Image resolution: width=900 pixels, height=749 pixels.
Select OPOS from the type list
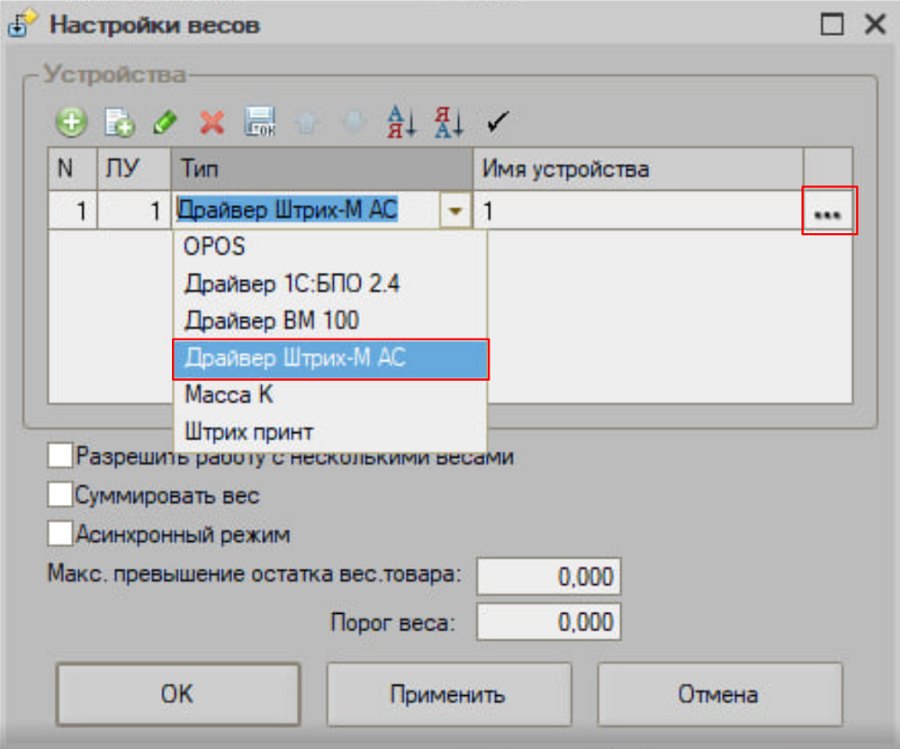[330, 246]
